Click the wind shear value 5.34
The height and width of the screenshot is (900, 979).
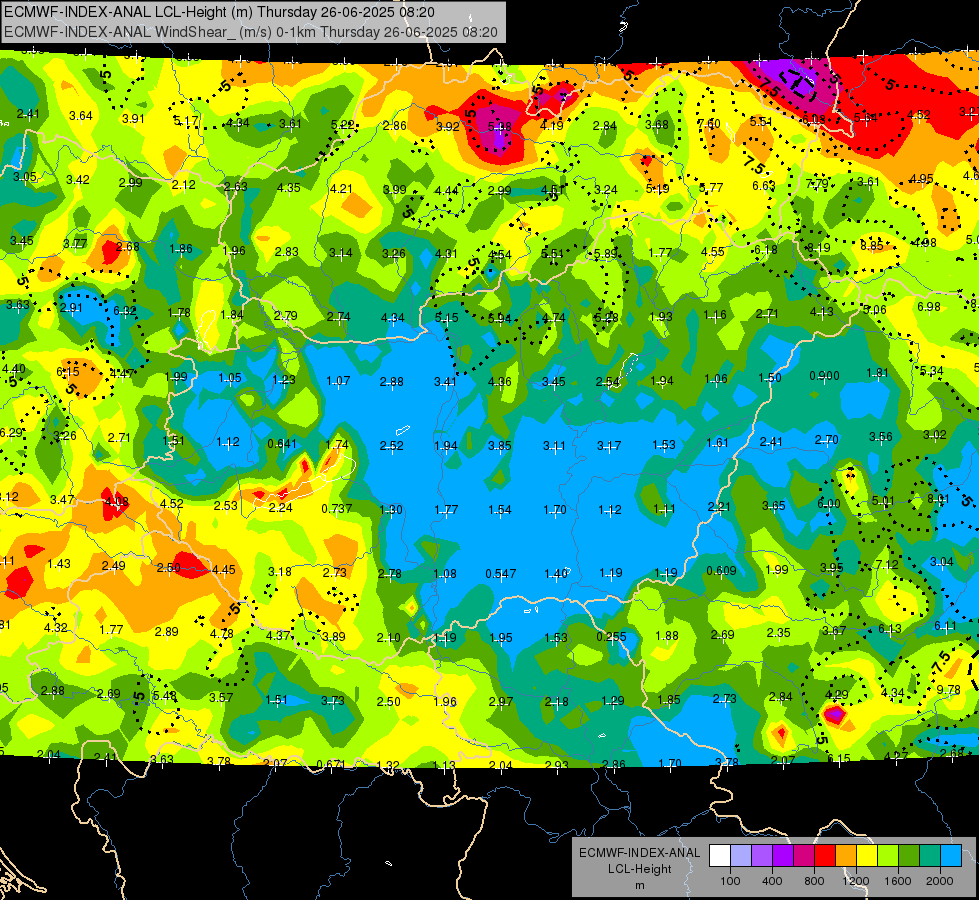coord(932,370)
